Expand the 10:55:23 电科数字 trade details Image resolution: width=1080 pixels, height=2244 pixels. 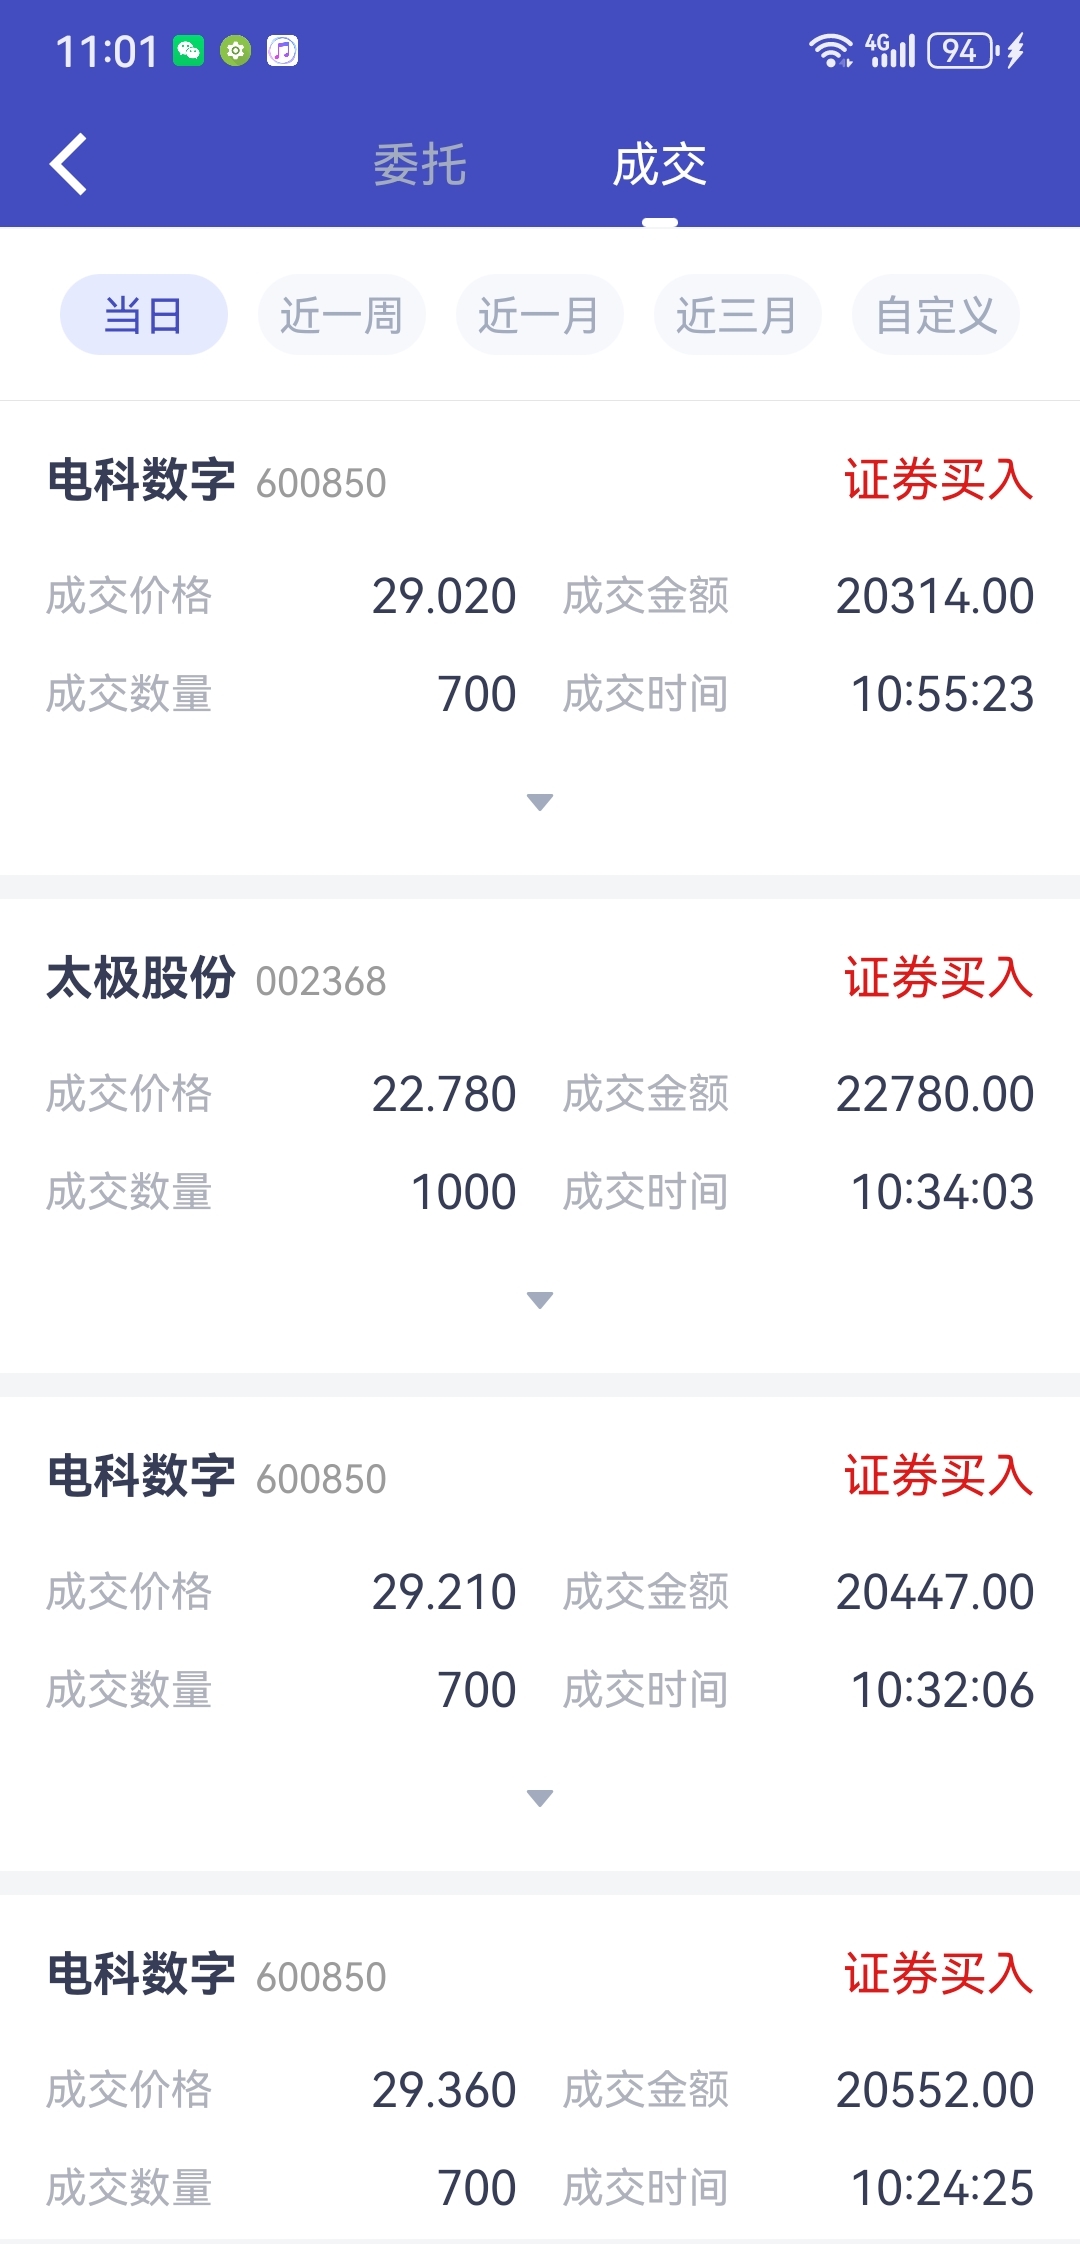point(540,802)
